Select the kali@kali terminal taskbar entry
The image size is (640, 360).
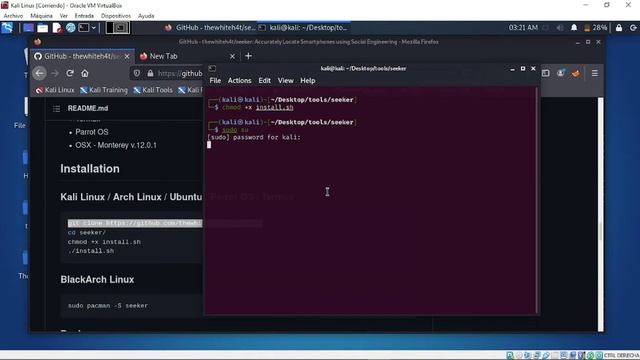click(x=303, y=27)
